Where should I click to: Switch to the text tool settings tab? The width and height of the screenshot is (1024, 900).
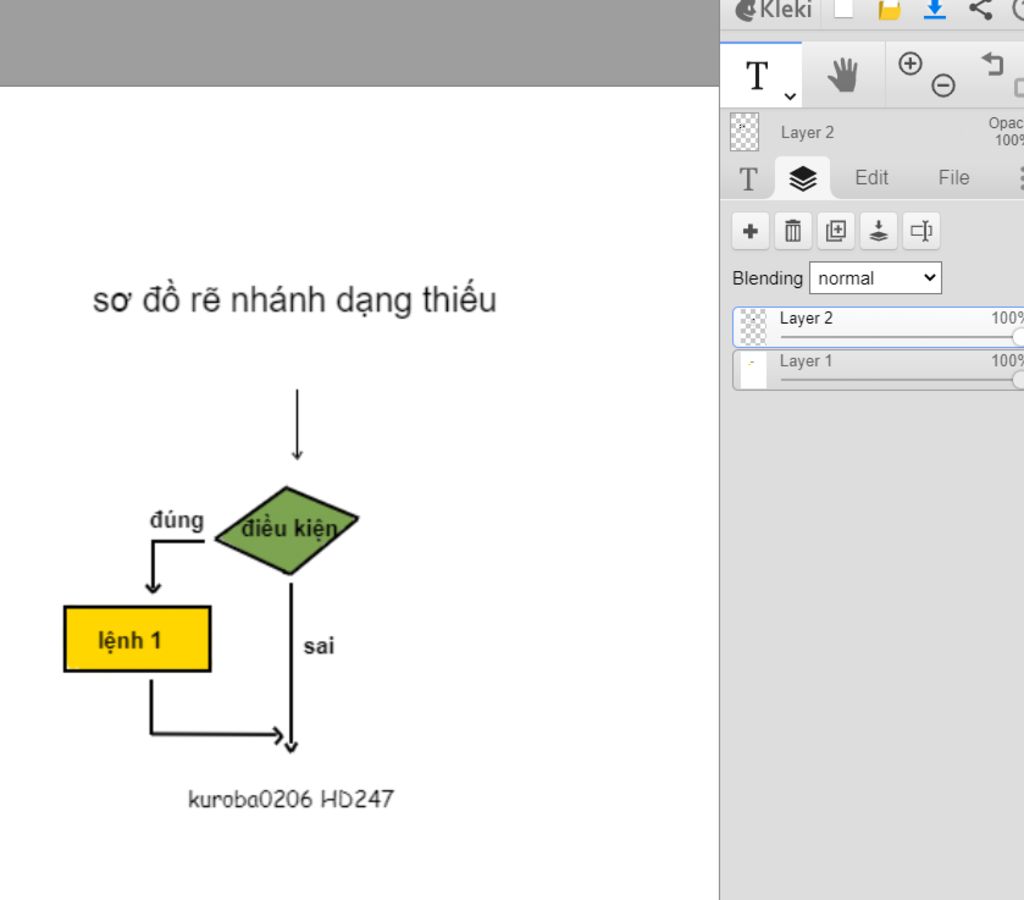pyautogui.click(x=748, y=178)
